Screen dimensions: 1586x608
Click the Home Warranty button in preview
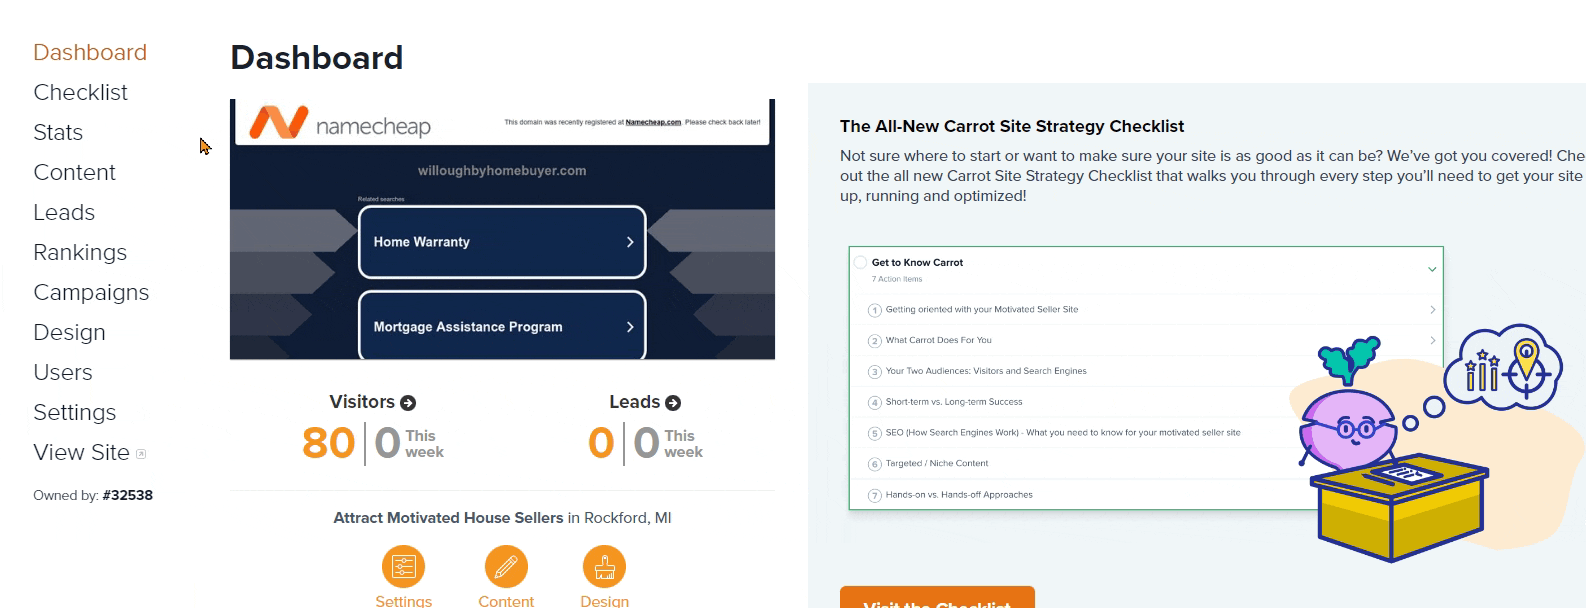[x=502, y=242]
